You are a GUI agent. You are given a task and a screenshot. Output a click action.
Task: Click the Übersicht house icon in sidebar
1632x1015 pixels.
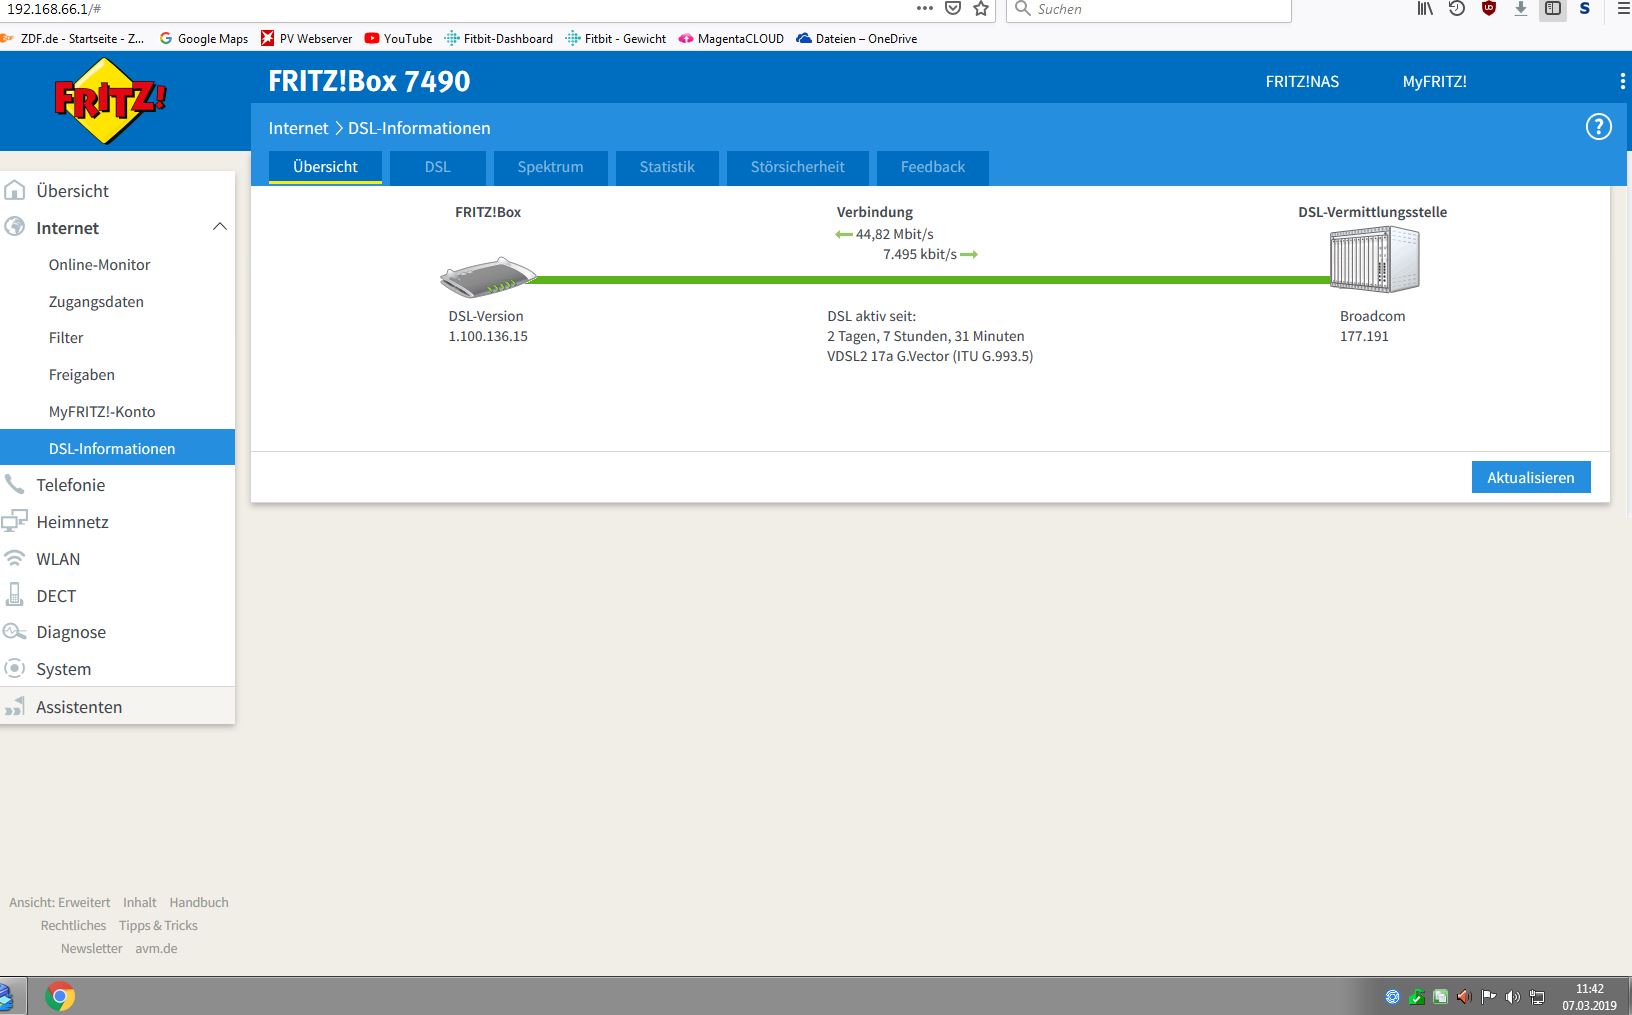[15, 190]
